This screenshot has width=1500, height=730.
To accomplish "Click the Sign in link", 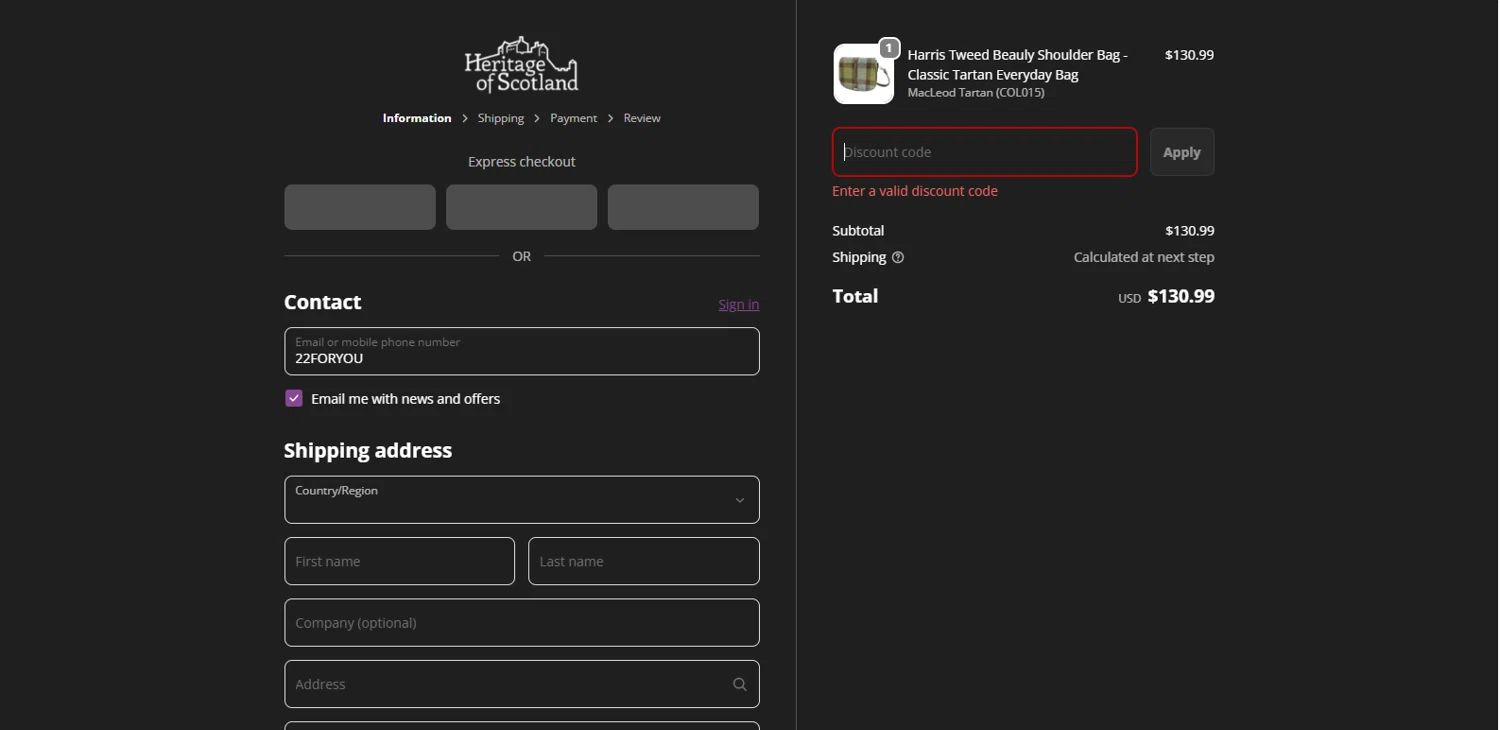I will 739,305.
